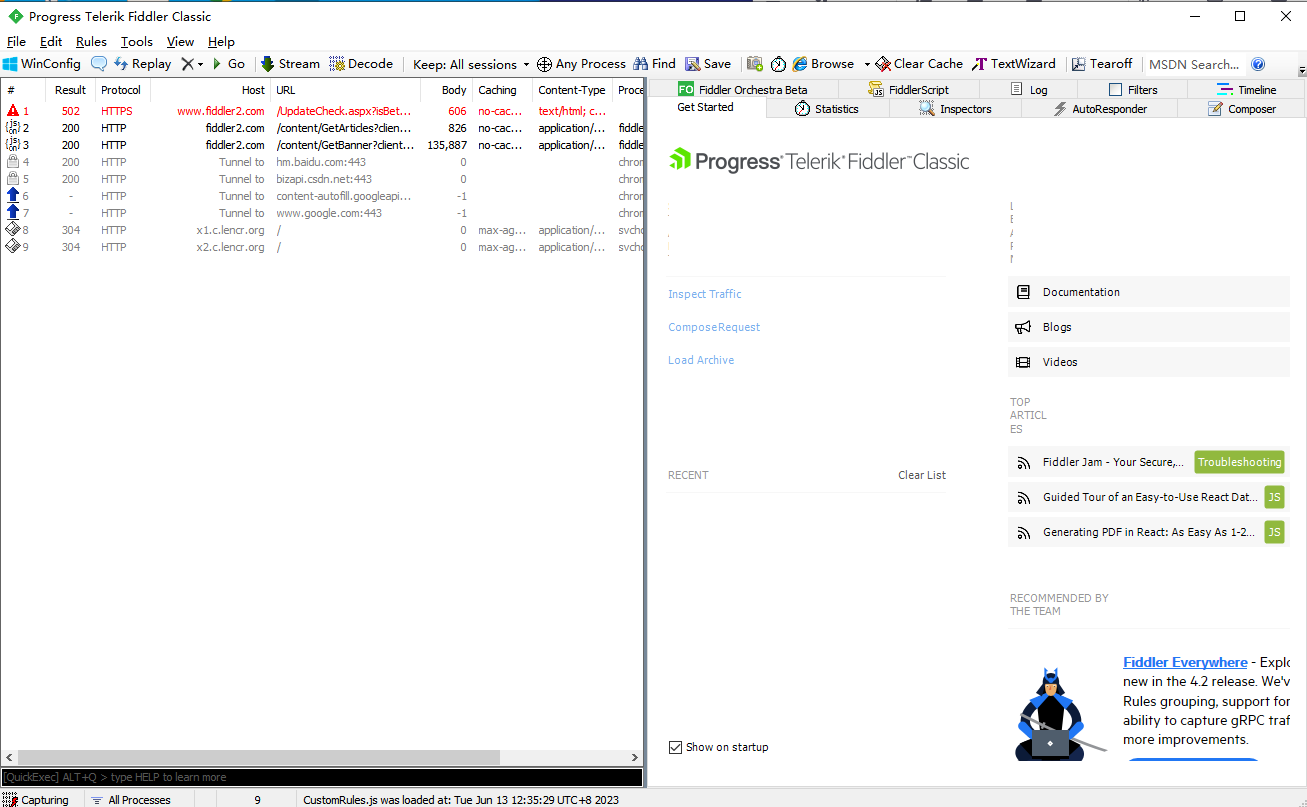Click the Videos film icon
Viewport: 1307px width, 807px height.
point(1023,362)
